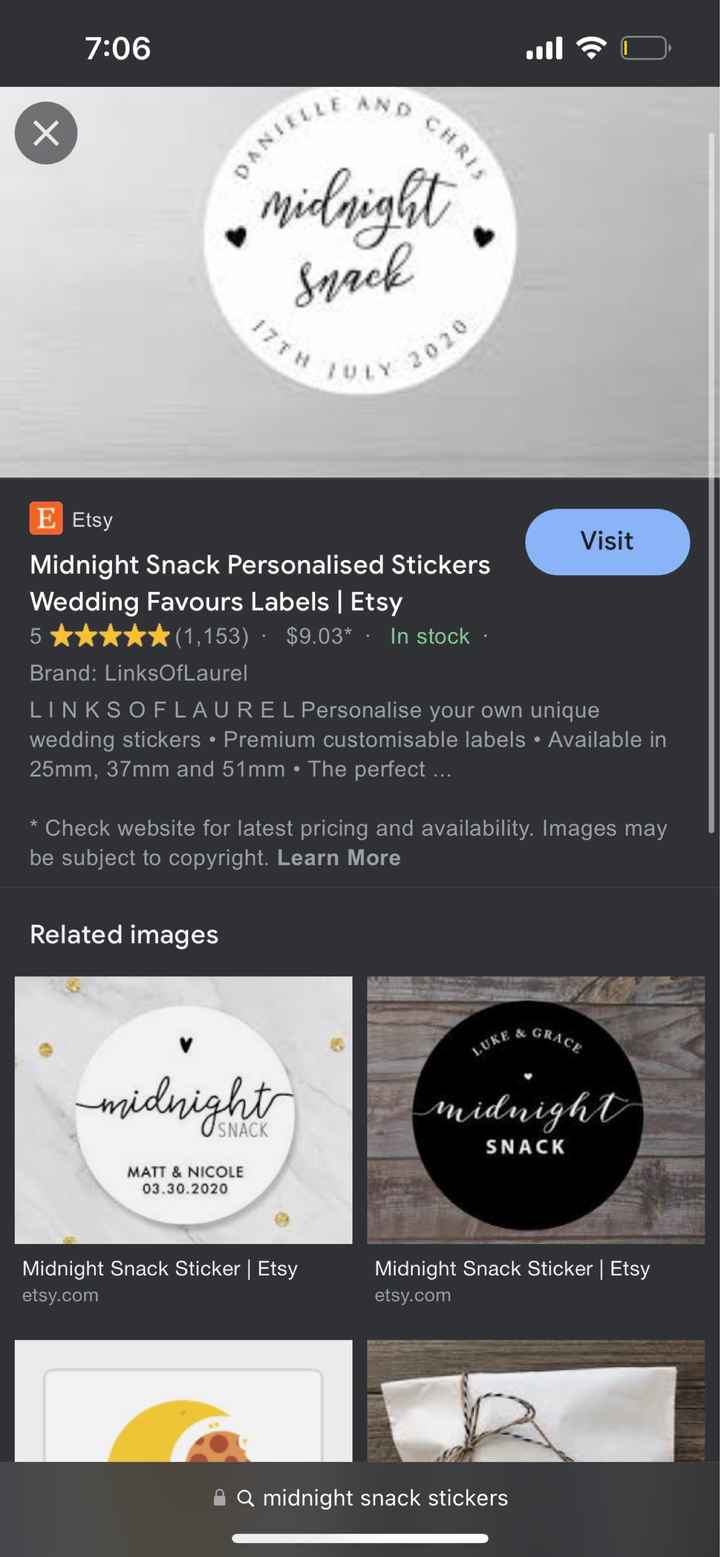720x1557 pixels.
Task: Open the twine-wrapped white bag thumbnail
Action: coord(536,1400)
